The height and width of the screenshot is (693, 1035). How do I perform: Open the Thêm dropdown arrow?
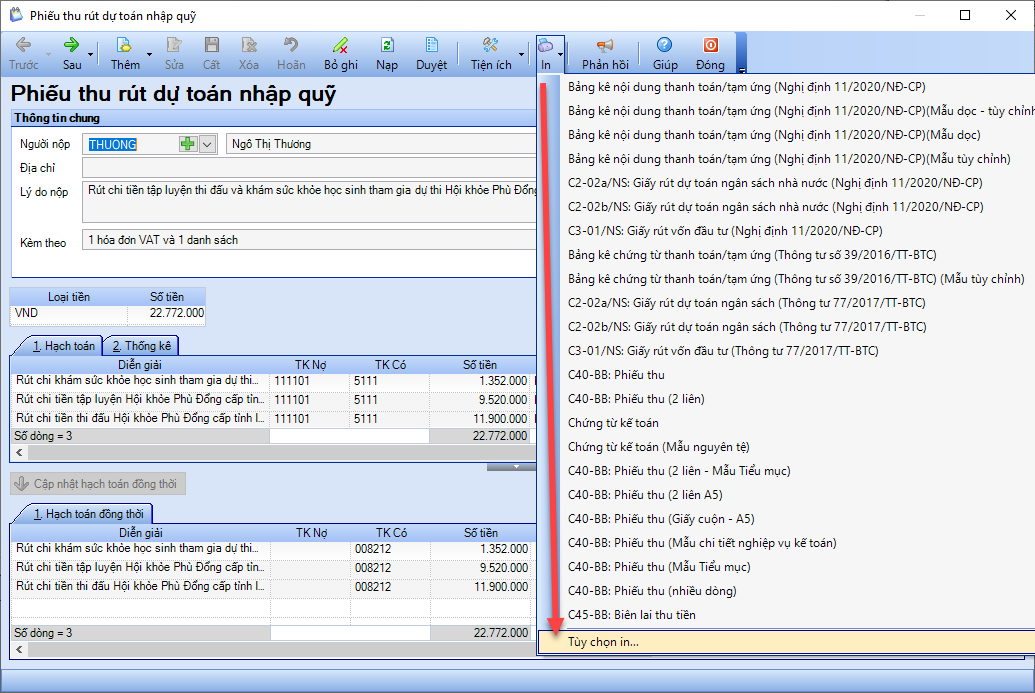(x=150, y=54)
